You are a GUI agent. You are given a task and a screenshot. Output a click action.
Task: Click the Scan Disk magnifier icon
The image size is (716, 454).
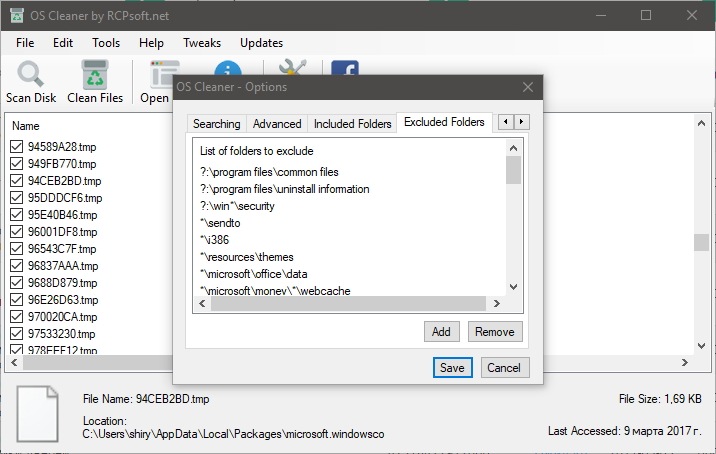[30, 74]
